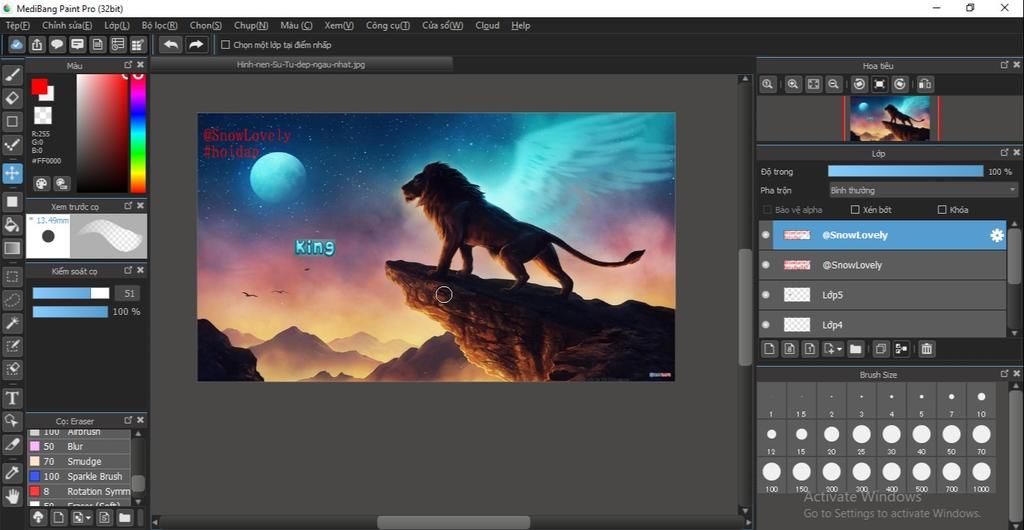Duplicate layer icon in Layers panel
The height and width of the screenshot is (530, 1024).
[x=881, y=349]
